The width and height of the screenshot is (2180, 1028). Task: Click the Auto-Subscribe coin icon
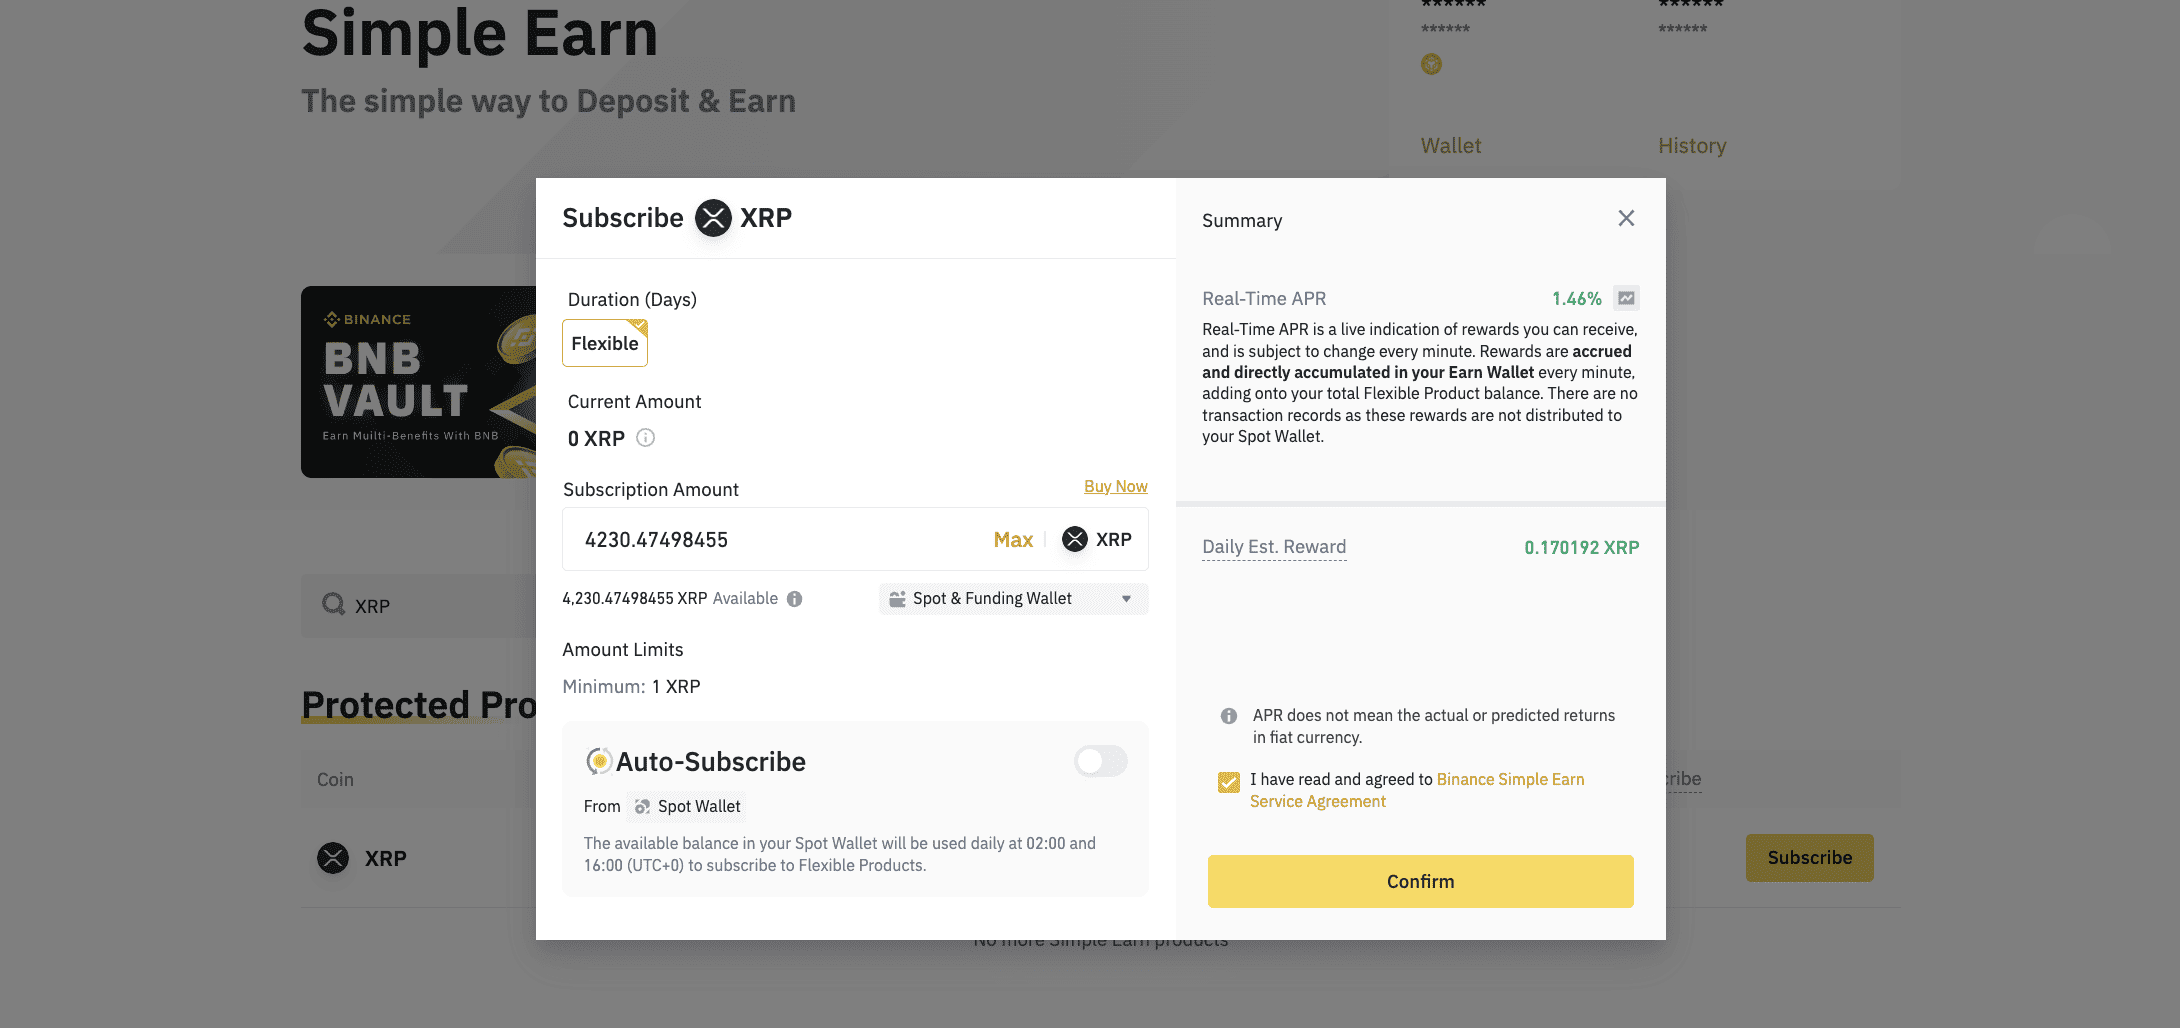click(x=598, y=762)
